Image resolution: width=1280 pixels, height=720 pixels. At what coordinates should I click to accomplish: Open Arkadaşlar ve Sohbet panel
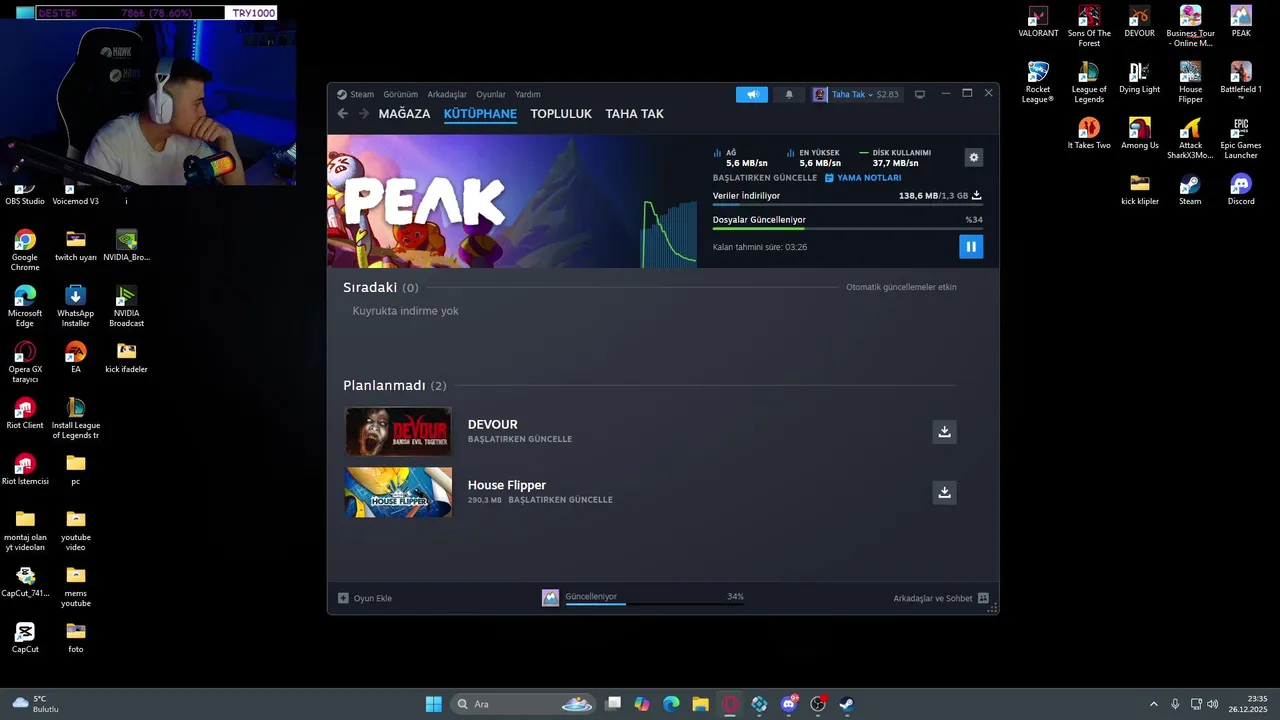point(941,598)
